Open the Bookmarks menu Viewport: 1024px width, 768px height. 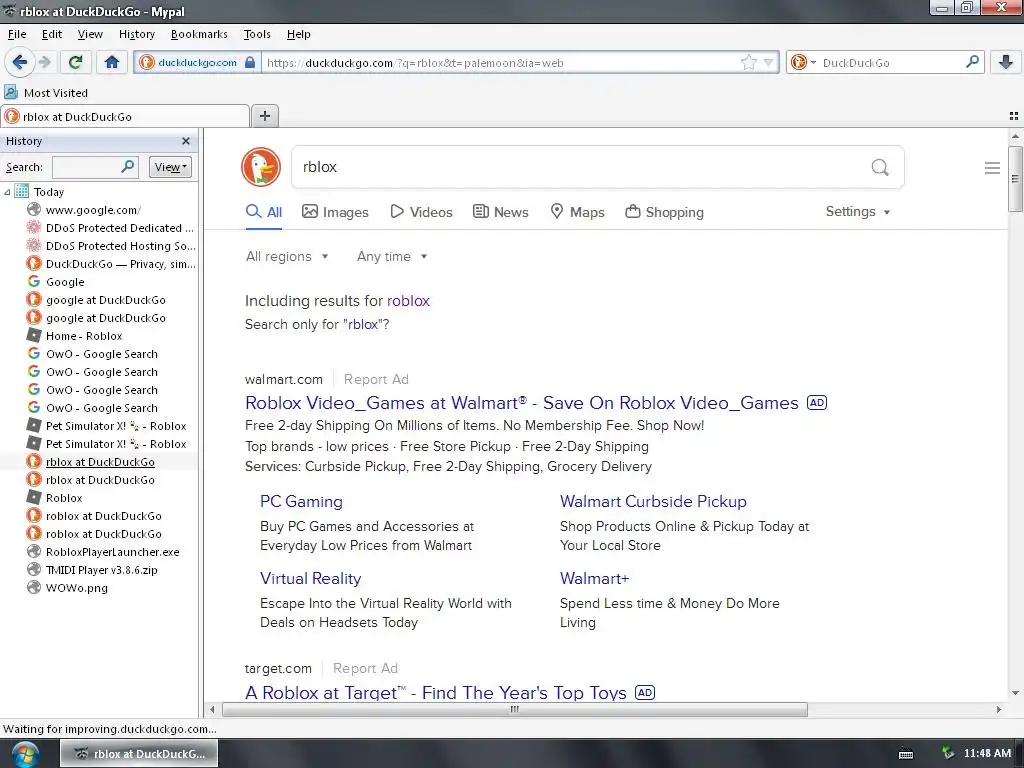coord(199,34)
